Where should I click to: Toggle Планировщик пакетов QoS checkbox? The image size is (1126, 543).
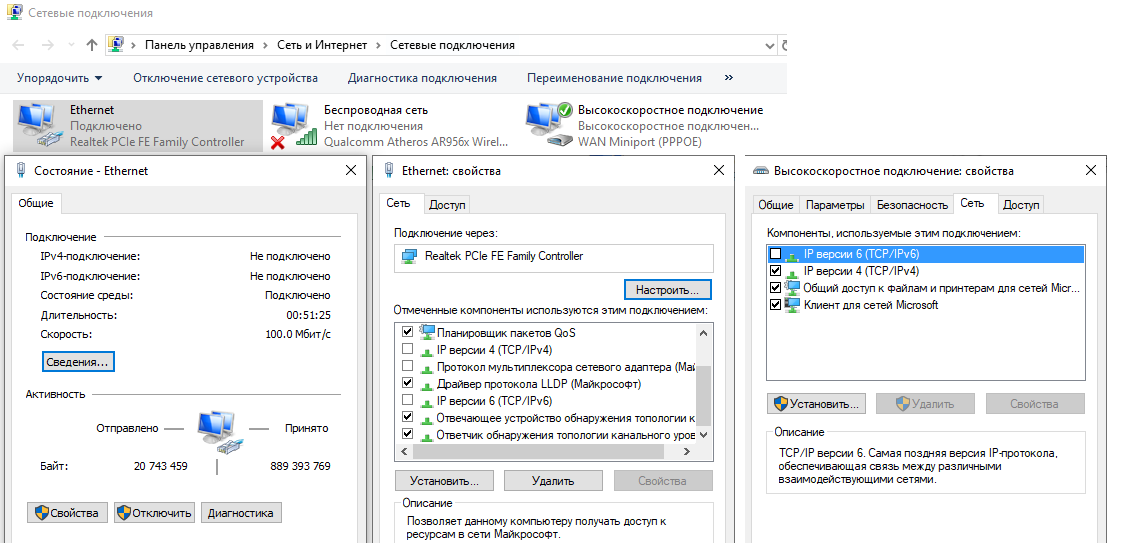click(408, 333)
